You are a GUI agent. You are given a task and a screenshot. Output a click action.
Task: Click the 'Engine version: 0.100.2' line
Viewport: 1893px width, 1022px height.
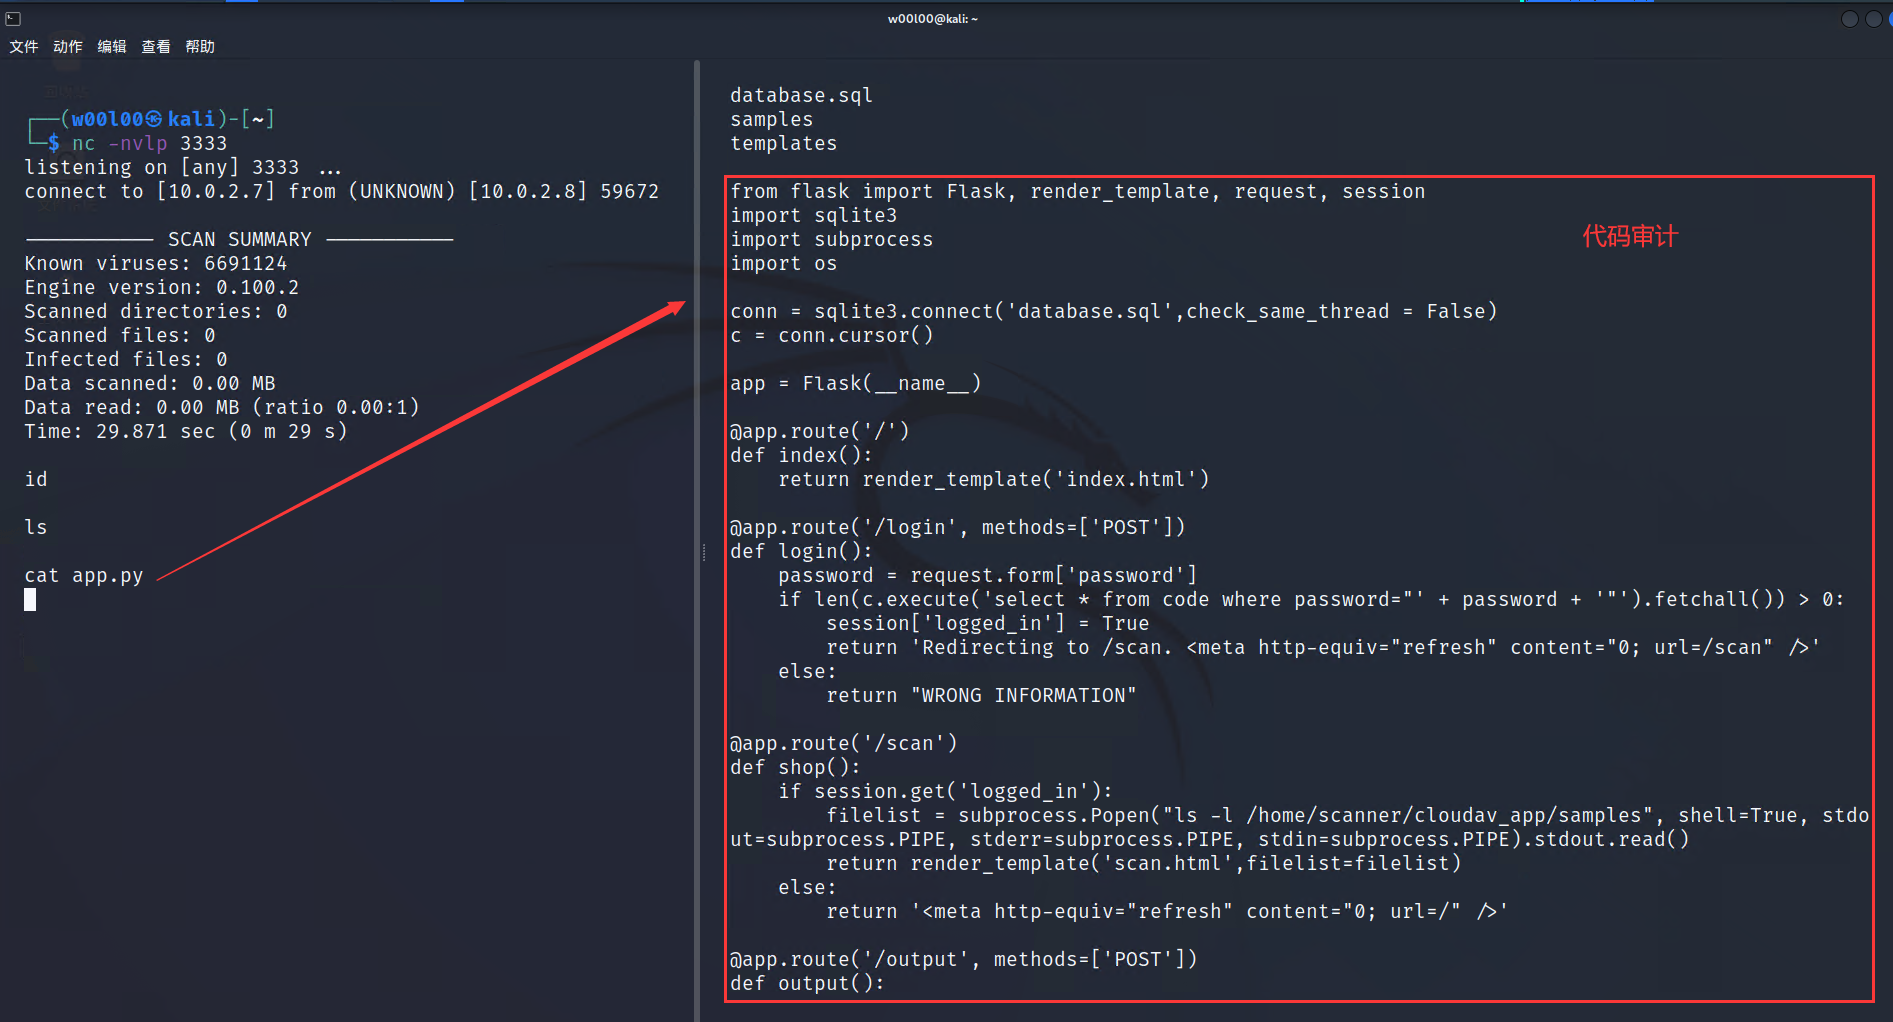pyautogui.click(x=161, y=287)
